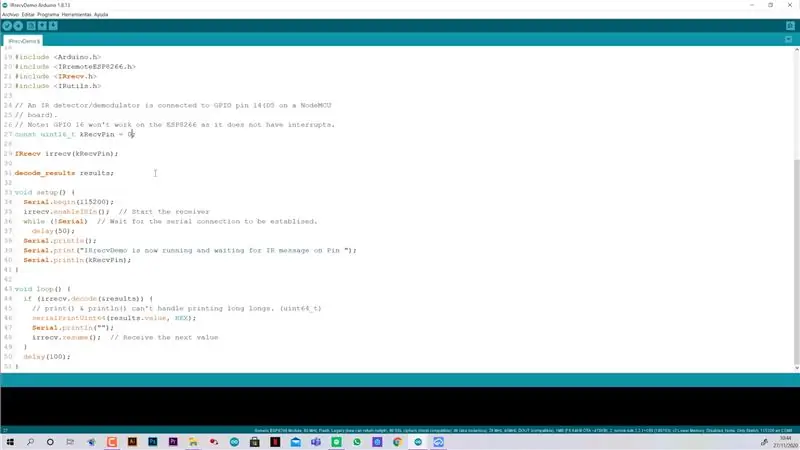Open the Mail app from taskbar
800x450 pixels.
(295, 442)
